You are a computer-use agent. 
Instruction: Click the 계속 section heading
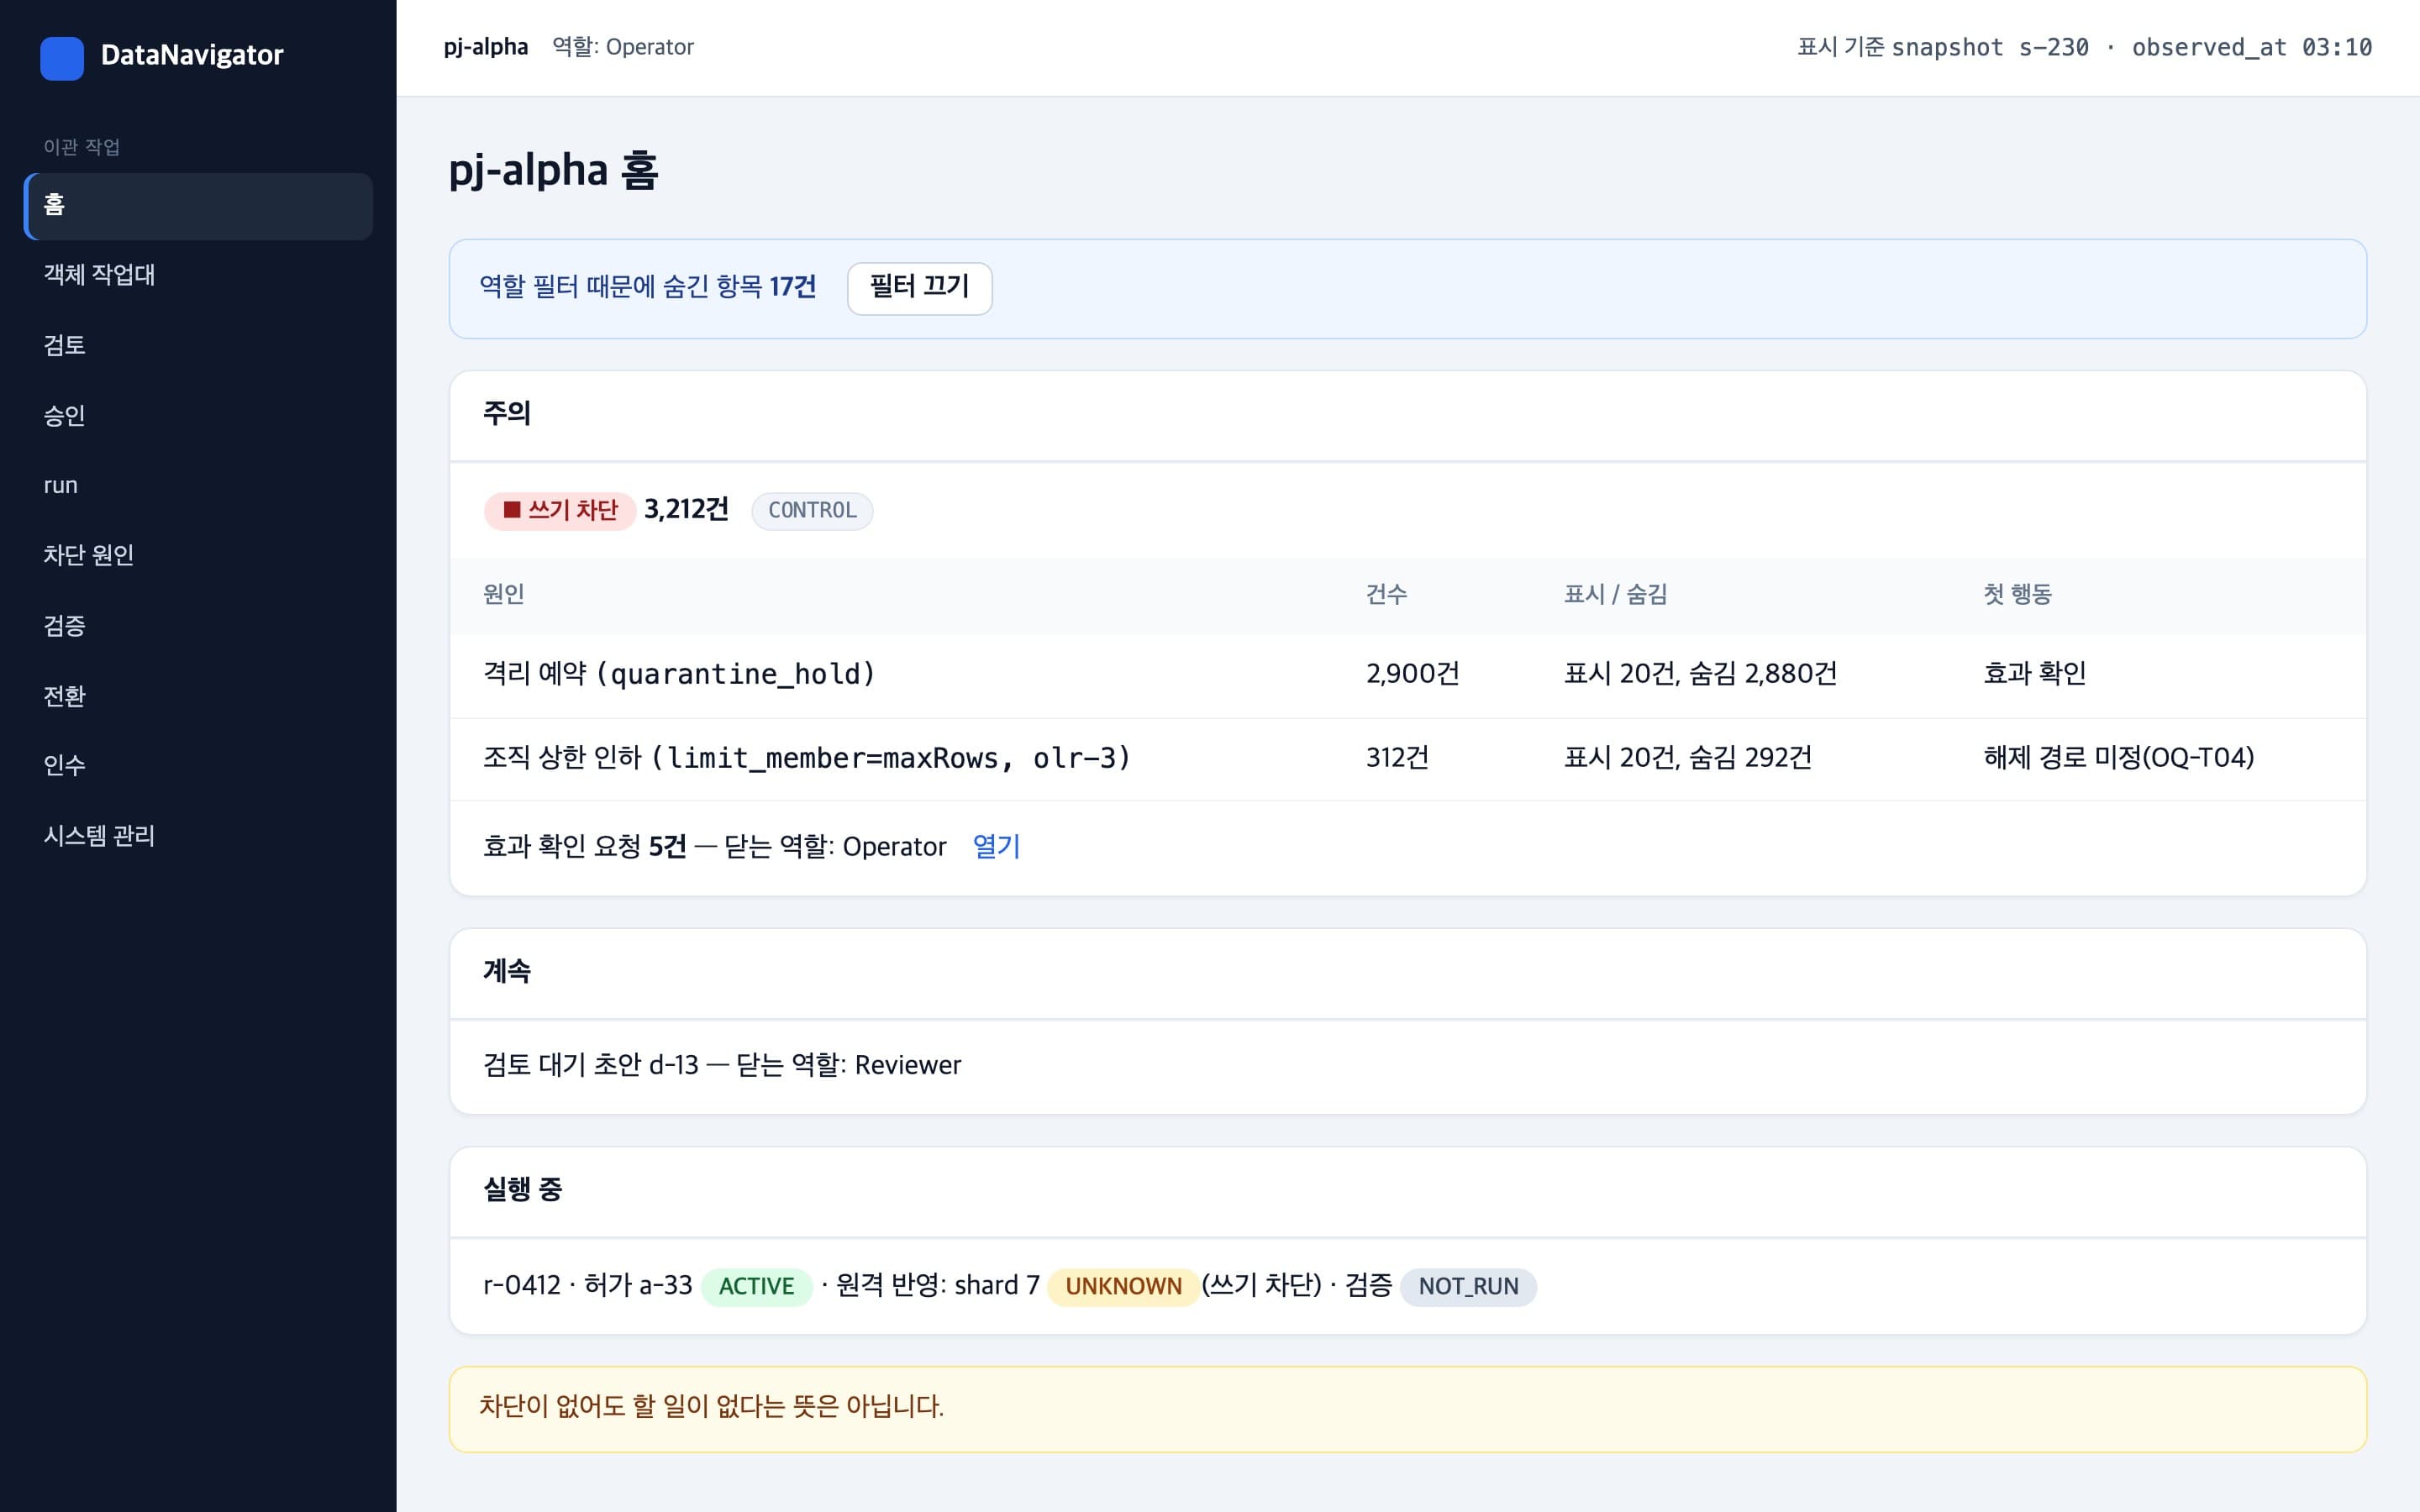pyautogui.click(x=506, y=972)
